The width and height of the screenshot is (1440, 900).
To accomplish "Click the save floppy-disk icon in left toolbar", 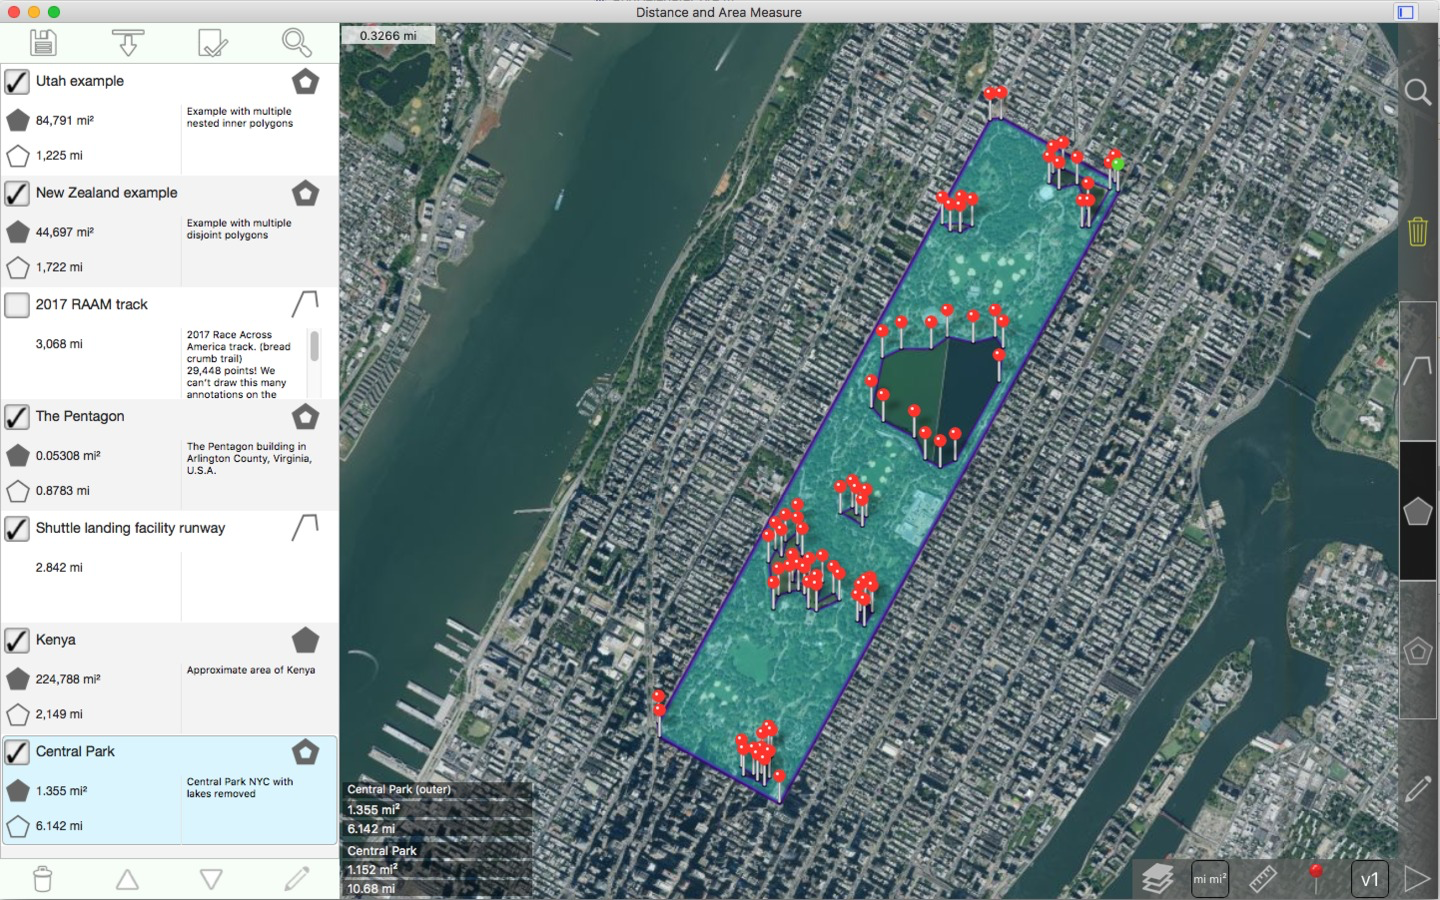I will pyautogui.click(x=43, y=42).
